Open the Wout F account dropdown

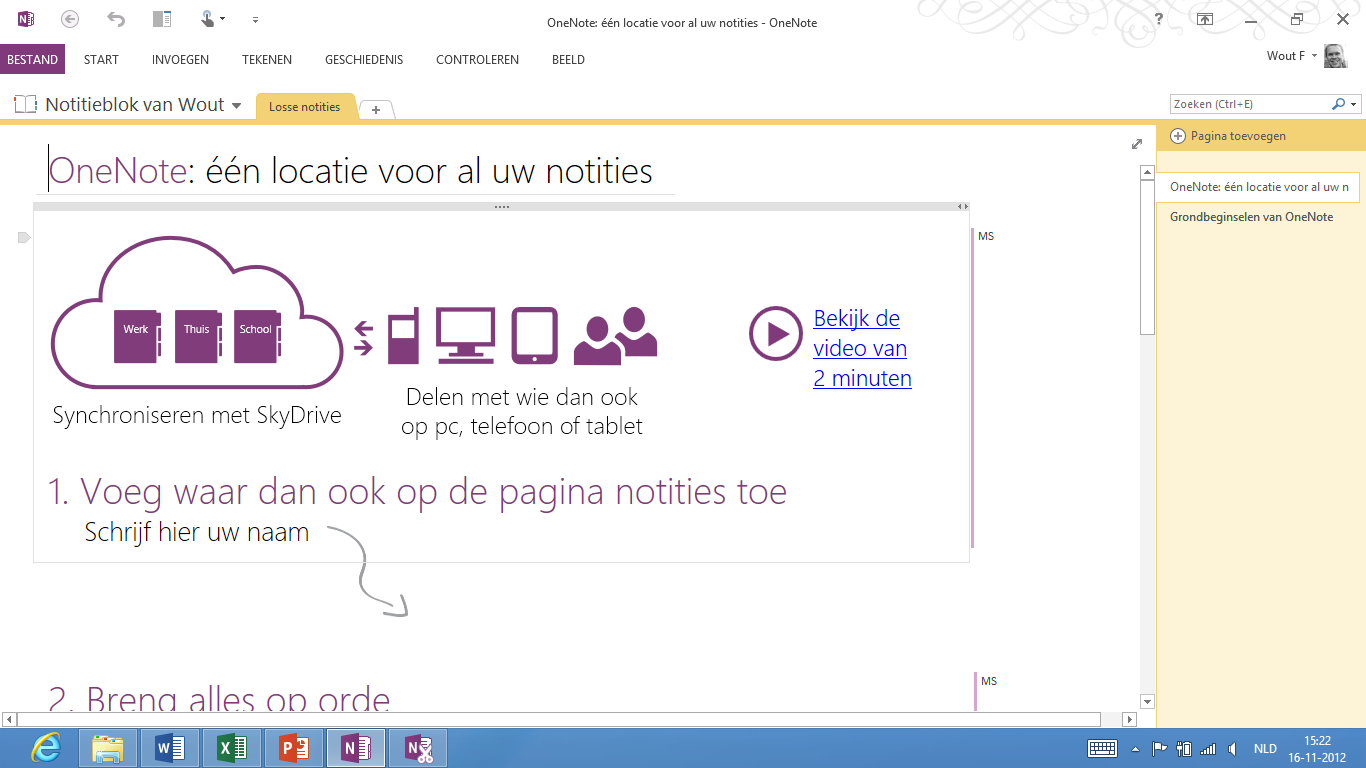tap(1292, 56)
